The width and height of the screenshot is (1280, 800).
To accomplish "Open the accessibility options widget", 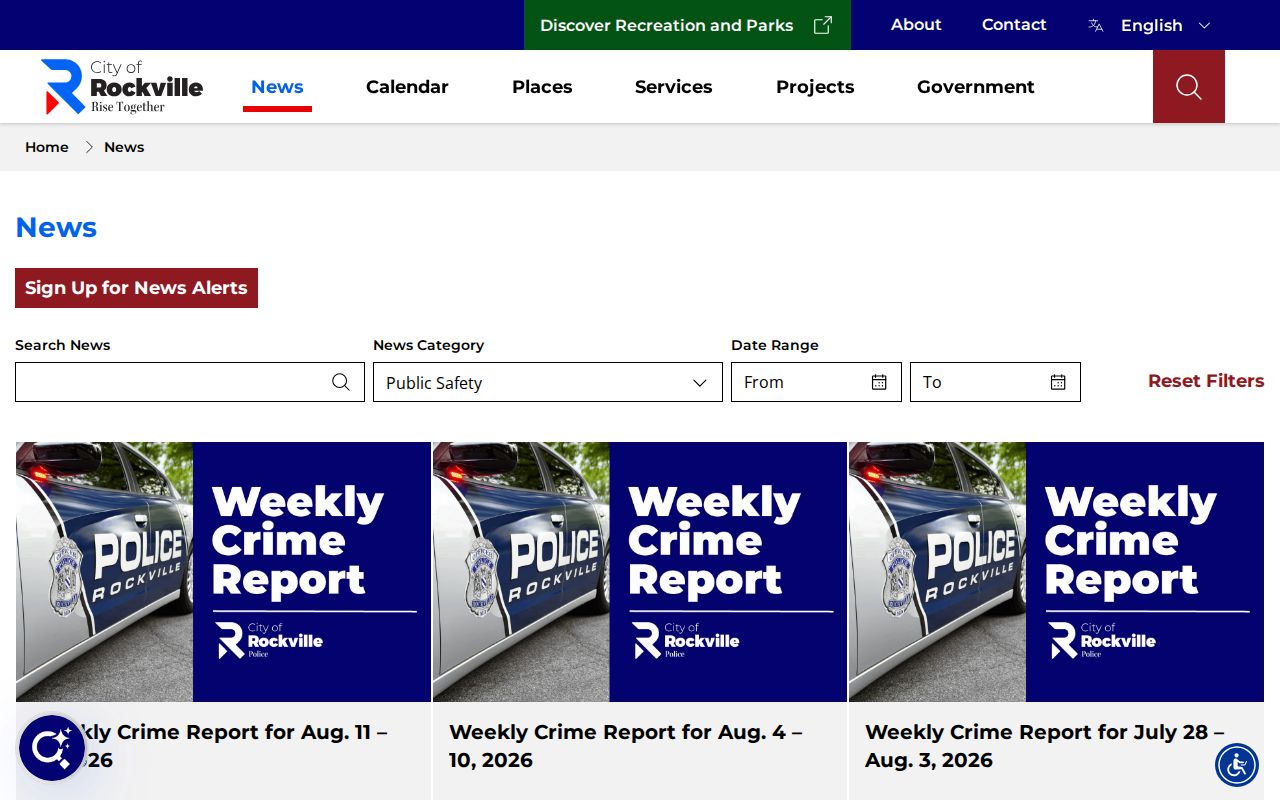I will pyautogui.click(x=1237, y=765).
